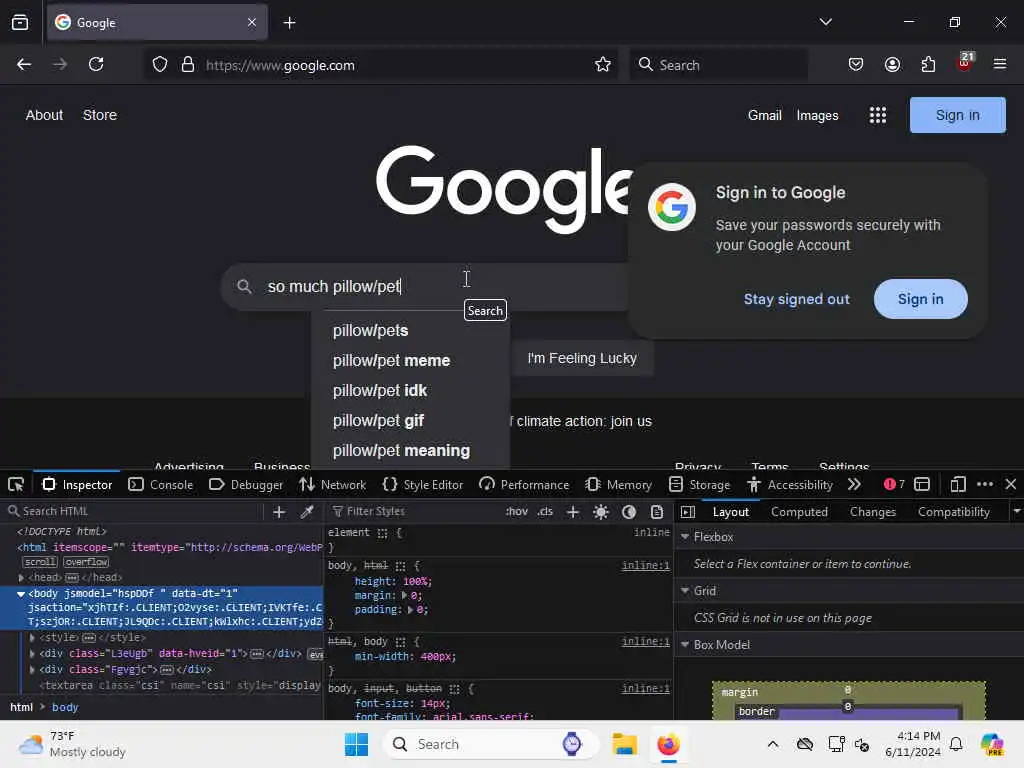The image size is (1024, 768).
Task: Toggle the 3-pane inspector sidebar
Action: (x=688, y=512)
